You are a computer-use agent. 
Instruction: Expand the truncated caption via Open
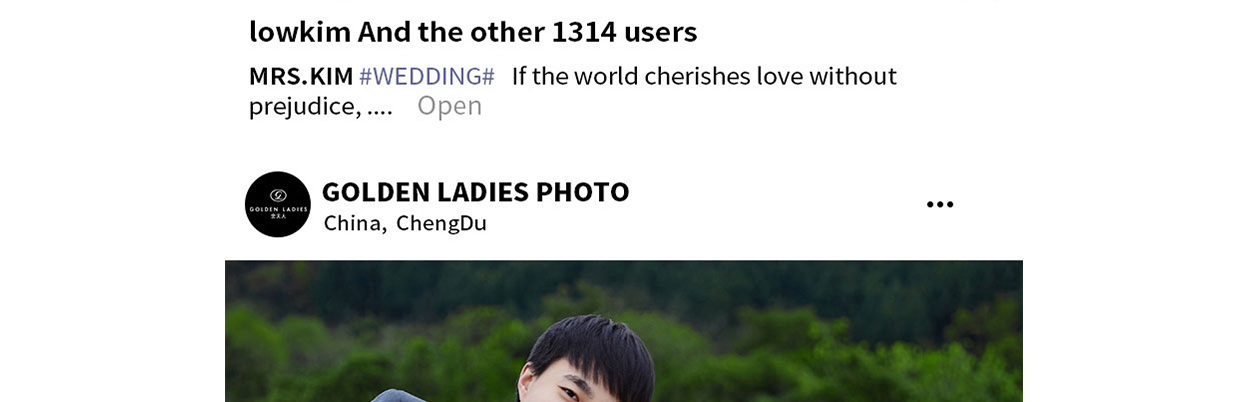449,106
